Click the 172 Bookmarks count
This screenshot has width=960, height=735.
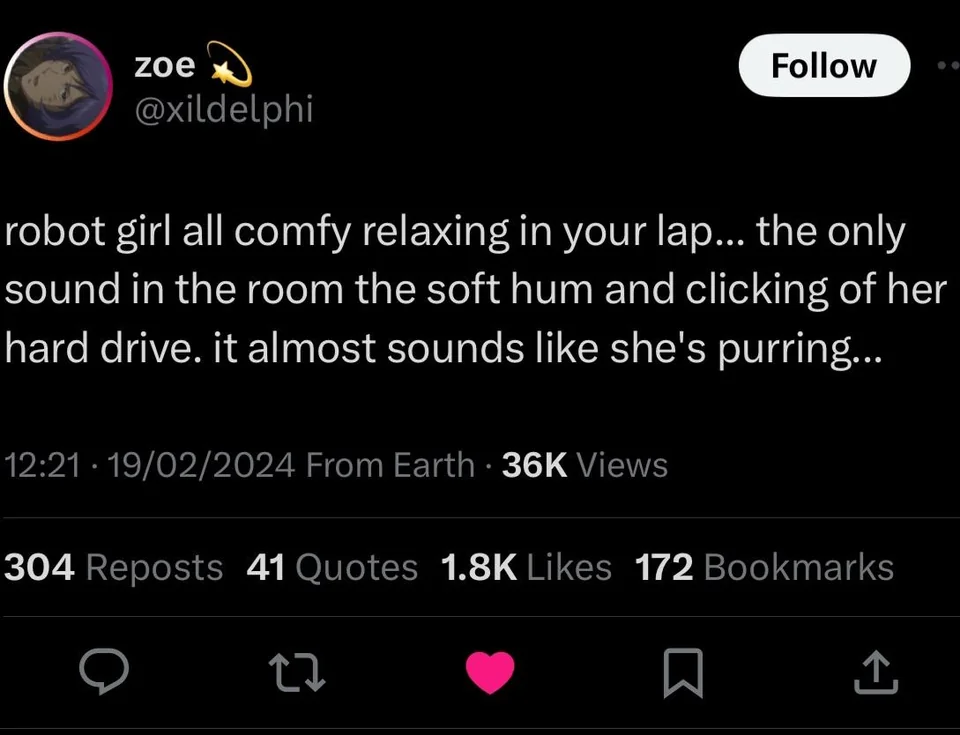[x=764, y=567]
